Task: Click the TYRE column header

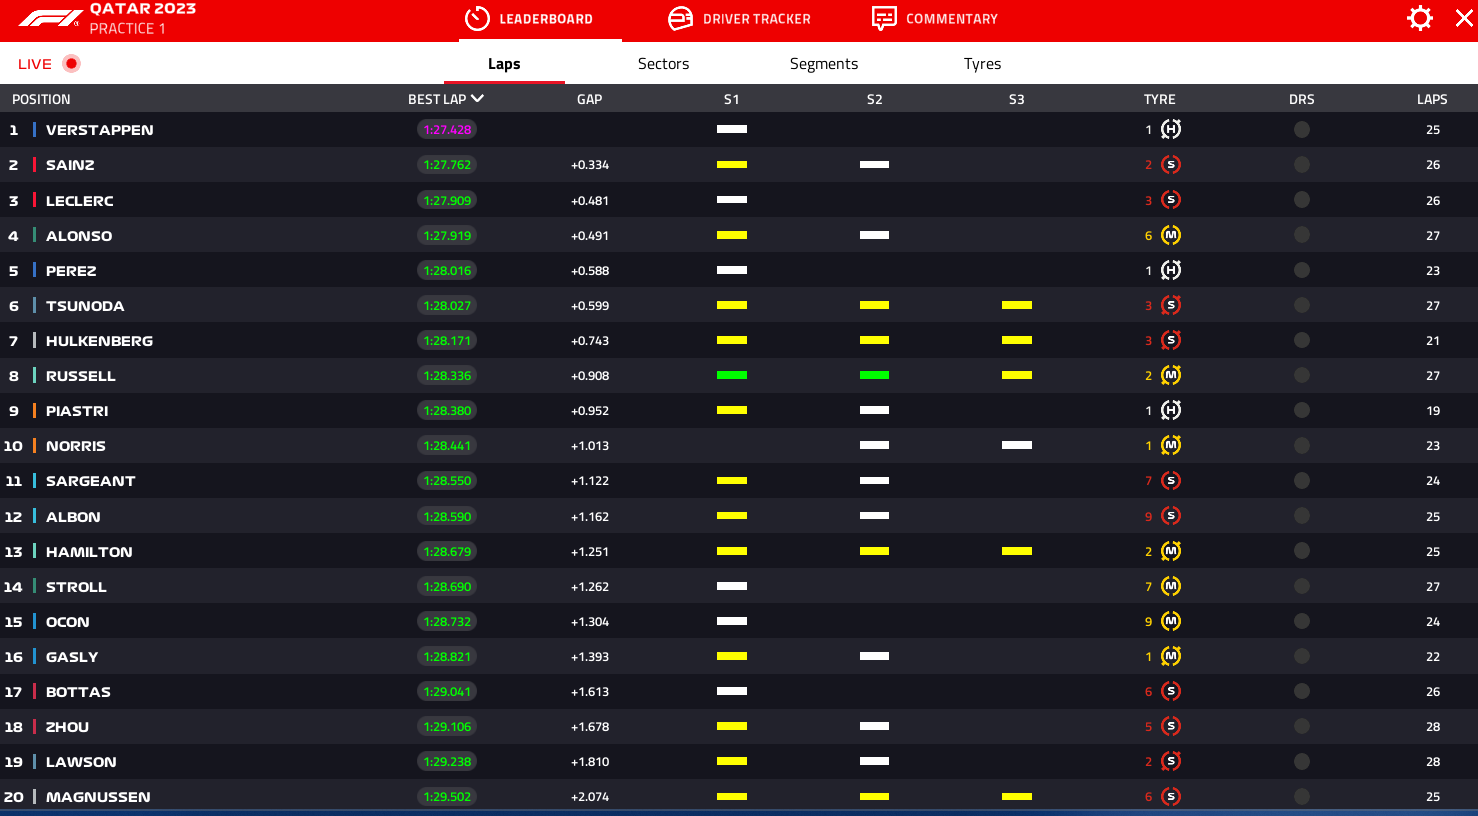Action: 1160,99
